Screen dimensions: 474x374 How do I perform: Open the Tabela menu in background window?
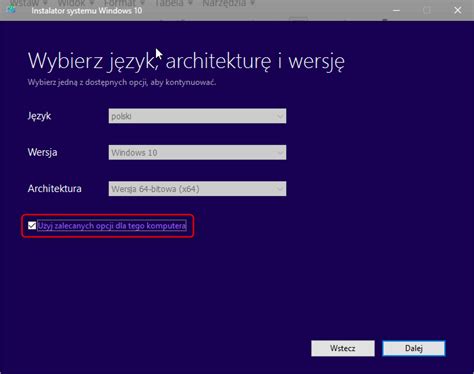pyautogui.click(x=173, y=3)
